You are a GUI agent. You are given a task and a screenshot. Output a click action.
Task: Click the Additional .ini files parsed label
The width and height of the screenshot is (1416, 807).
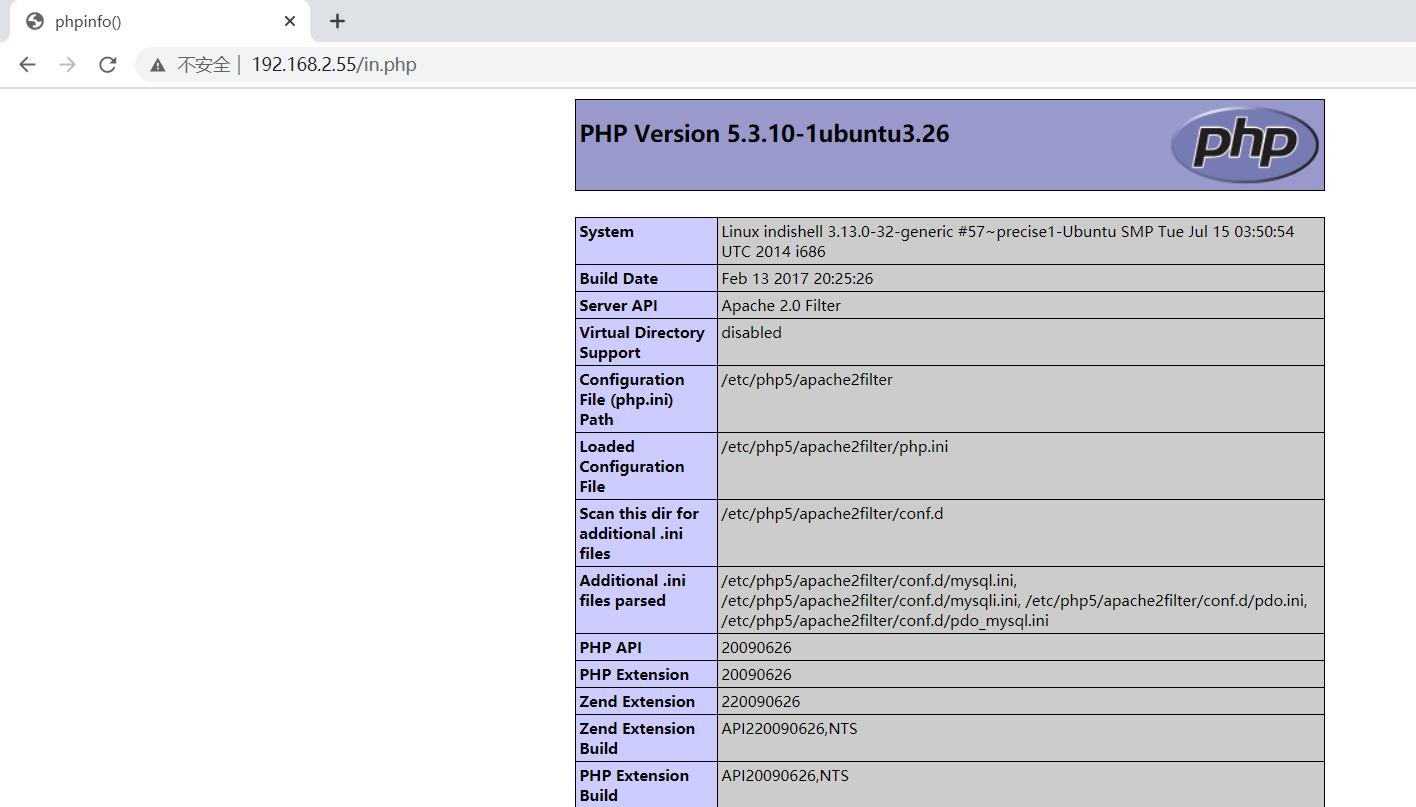[632, 591]
